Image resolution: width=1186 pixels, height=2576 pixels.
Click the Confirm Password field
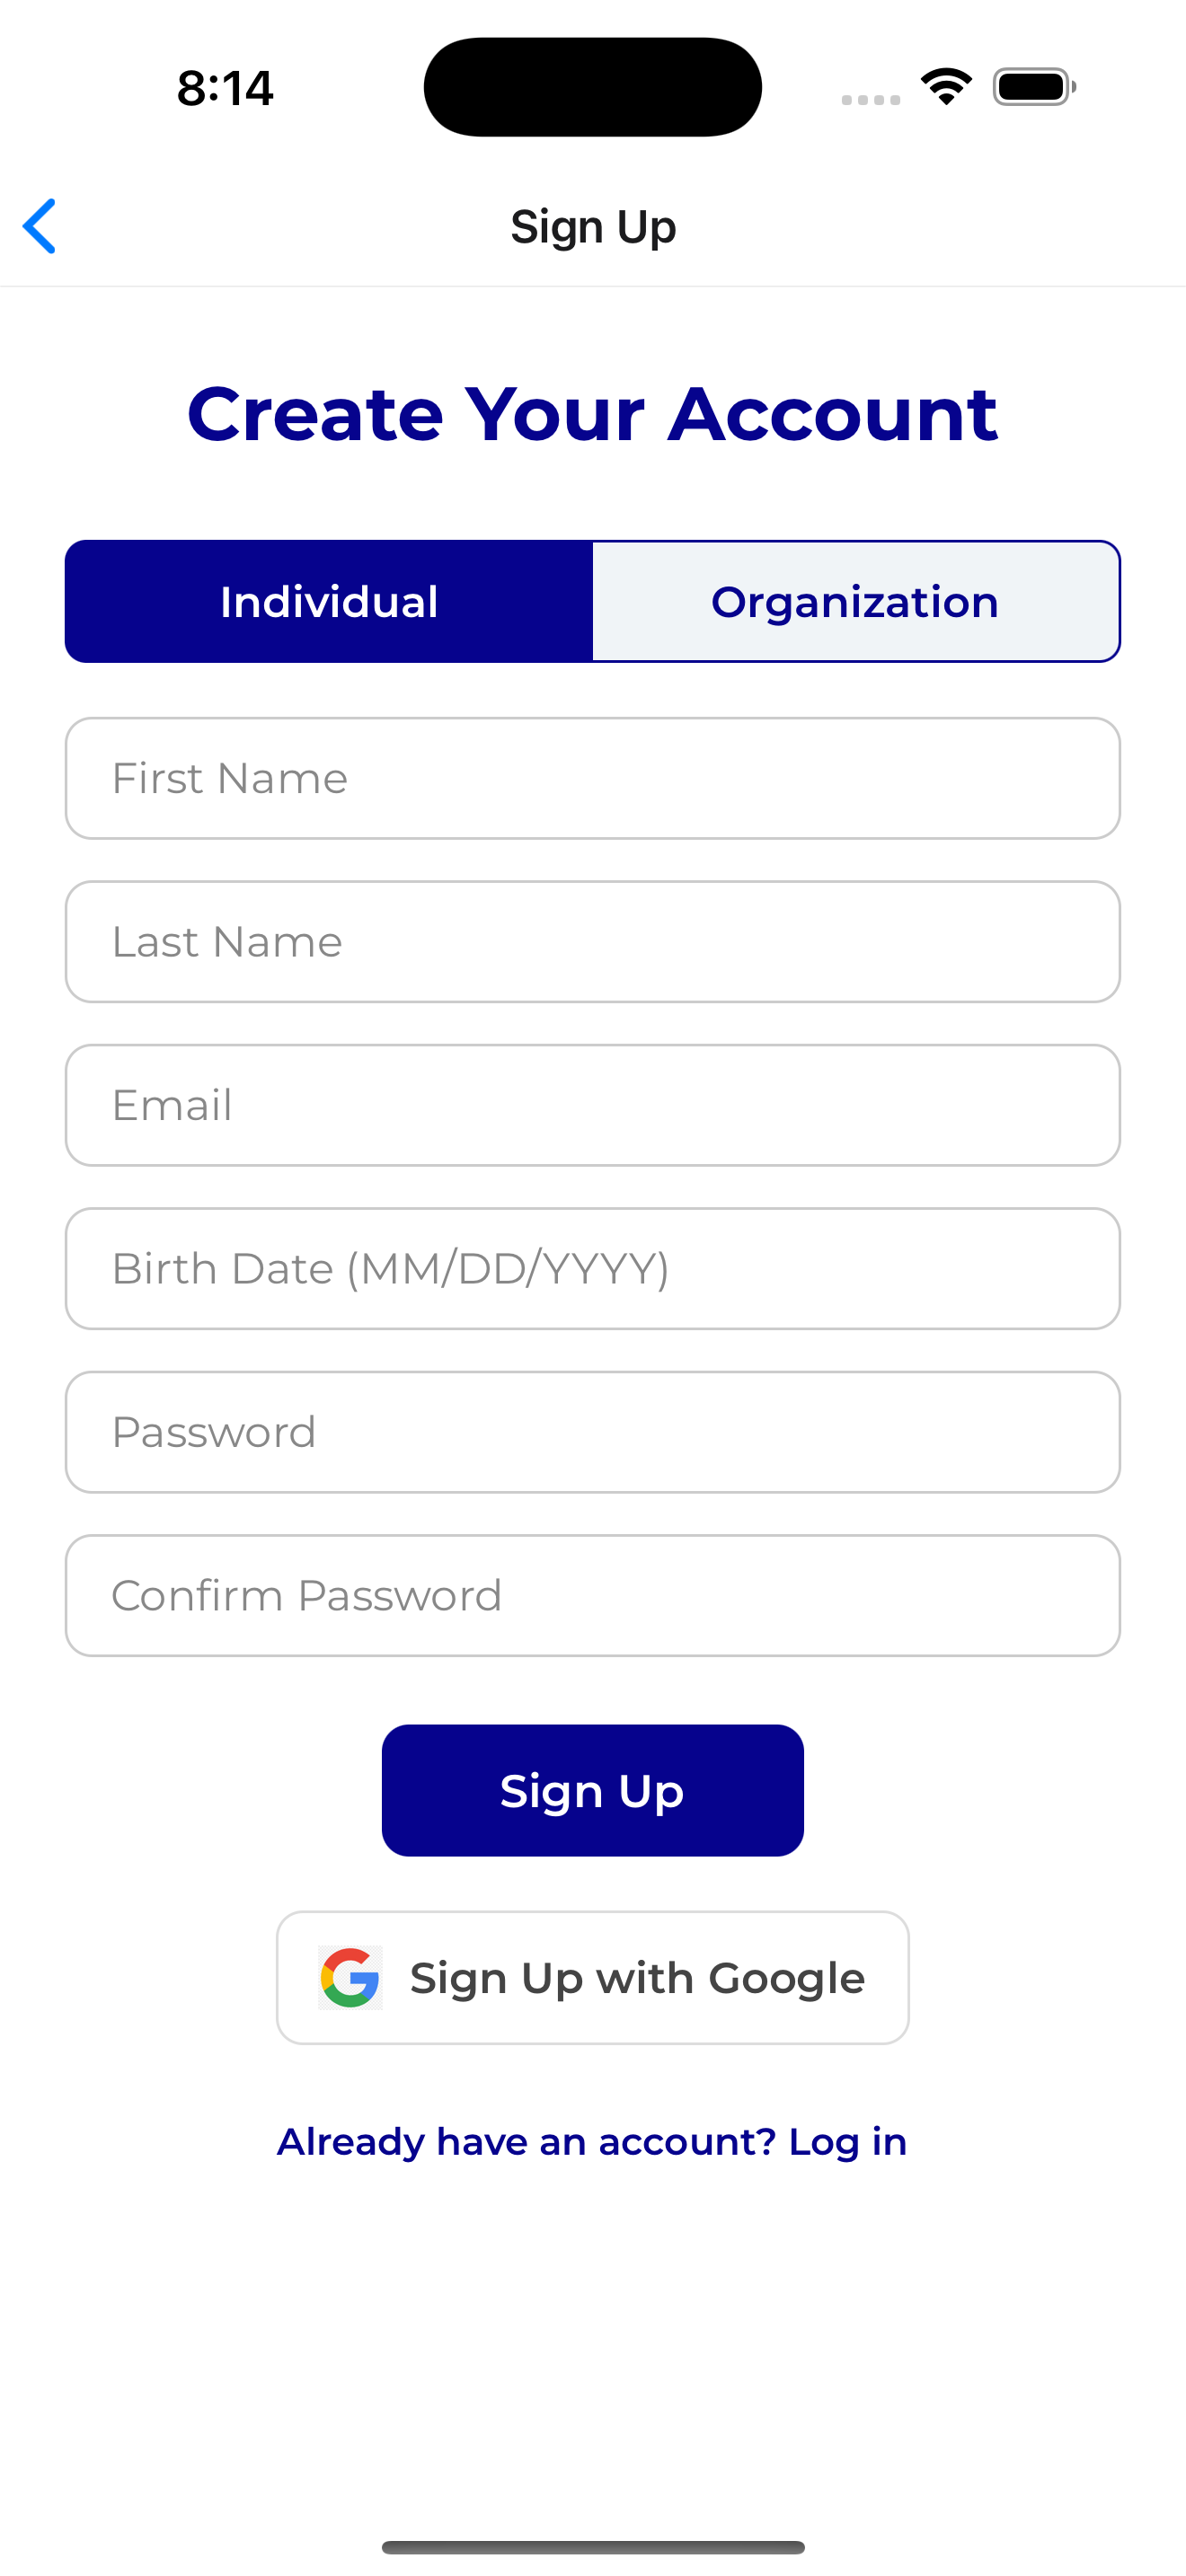pyautogui.click(x=593, y=1595)
